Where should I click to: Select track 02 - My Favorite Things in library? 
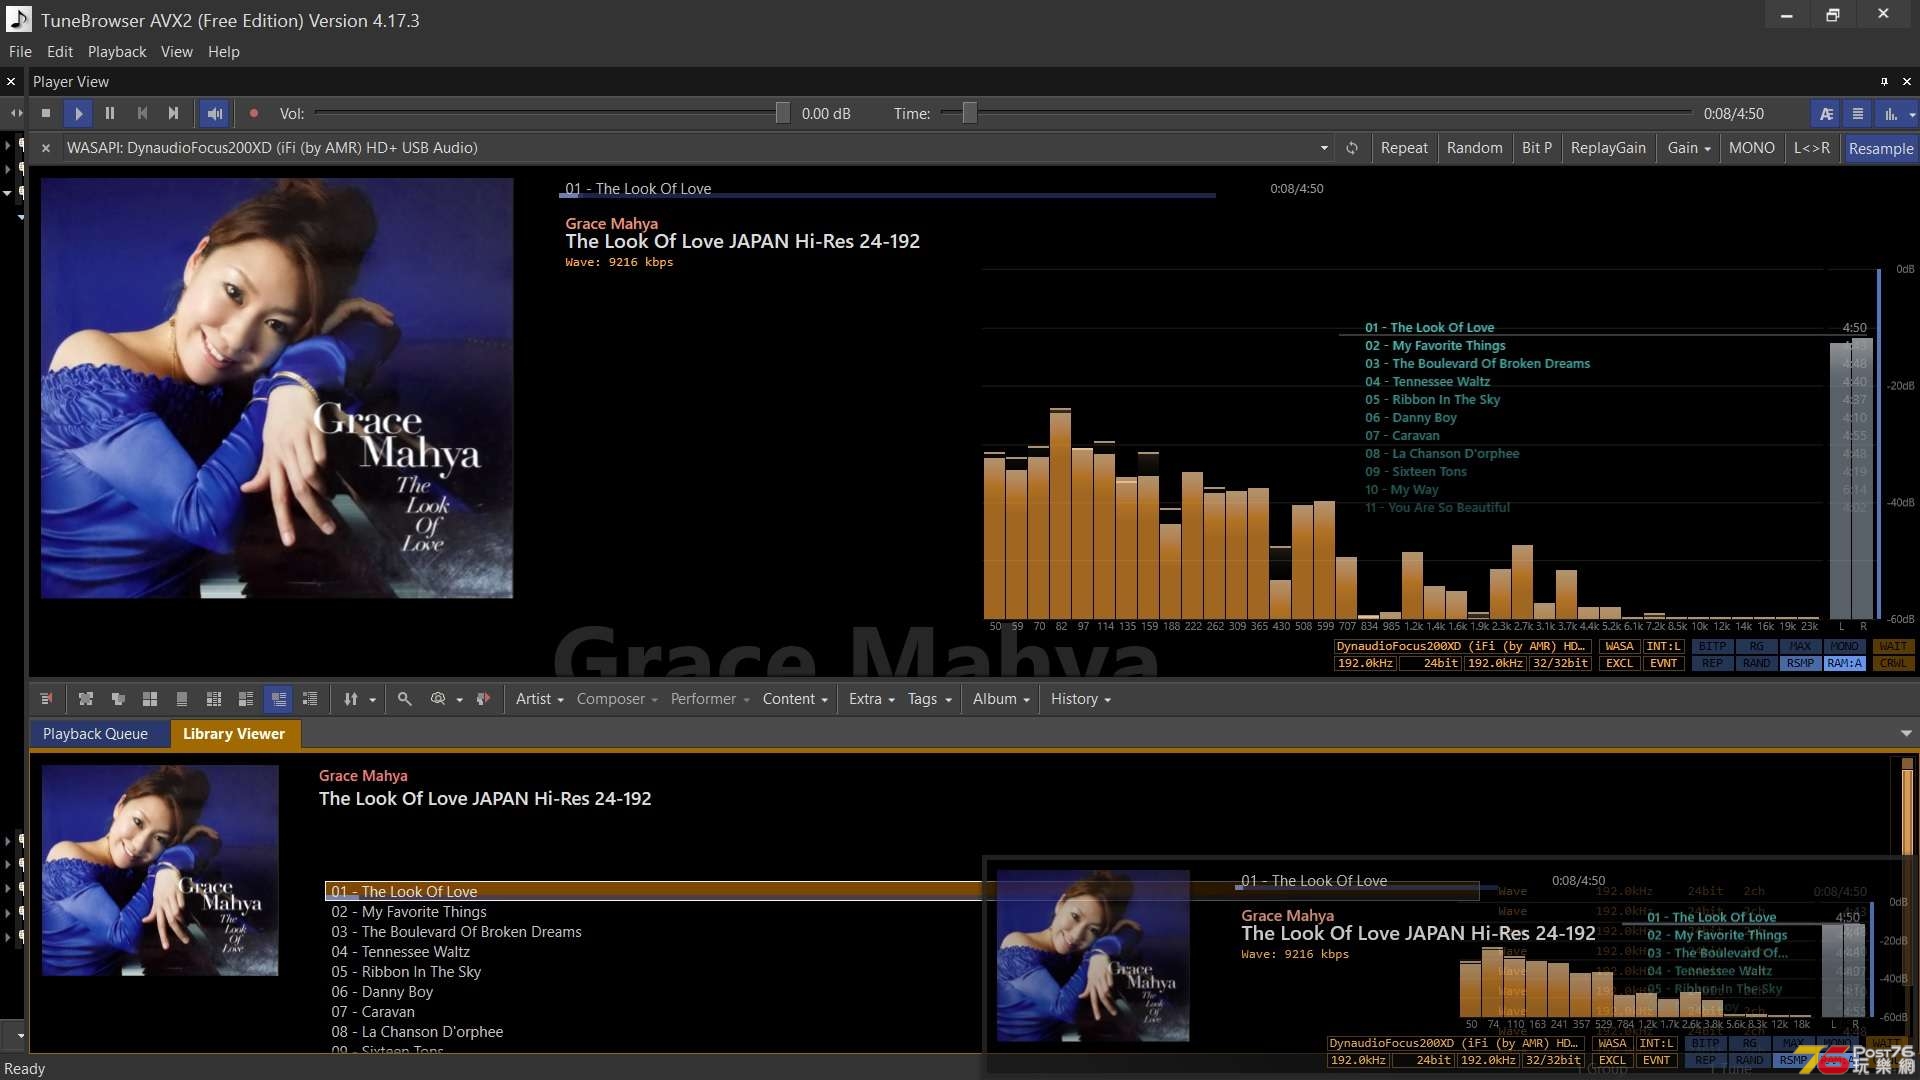point(409,912)
